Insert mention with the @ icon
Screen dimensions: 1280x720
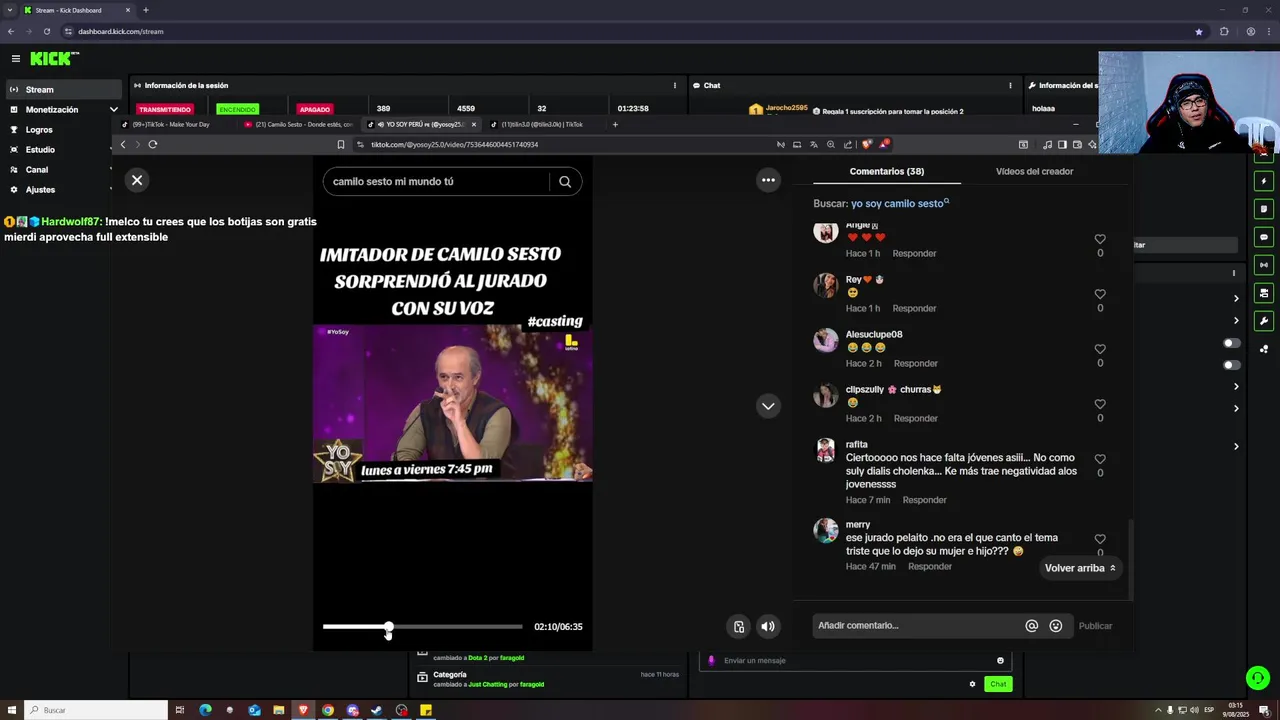(1032, 626)
